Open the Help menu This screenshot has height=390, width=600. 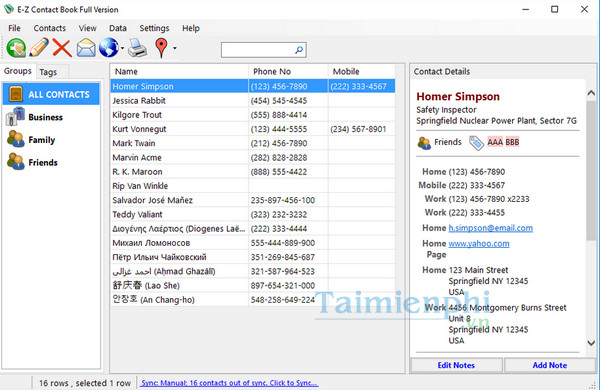191,28
